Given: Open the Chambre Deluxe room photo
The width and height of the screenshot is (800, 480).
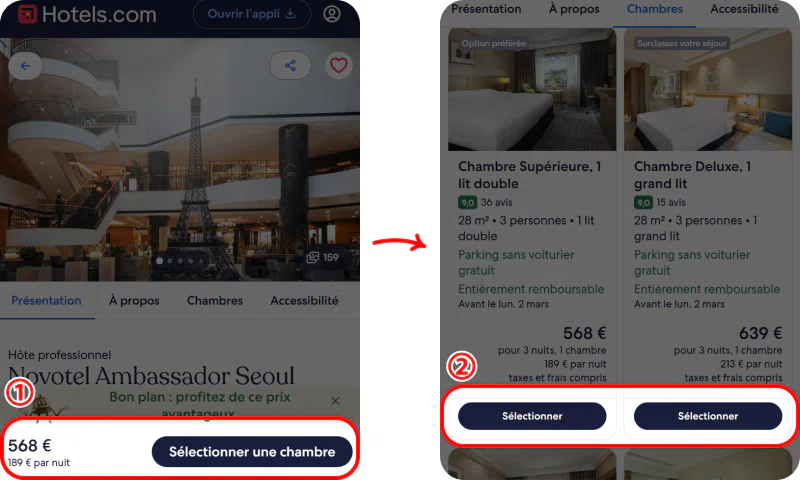Looking at the screenshot, I should pyautogui.click(x=708, y=90).
